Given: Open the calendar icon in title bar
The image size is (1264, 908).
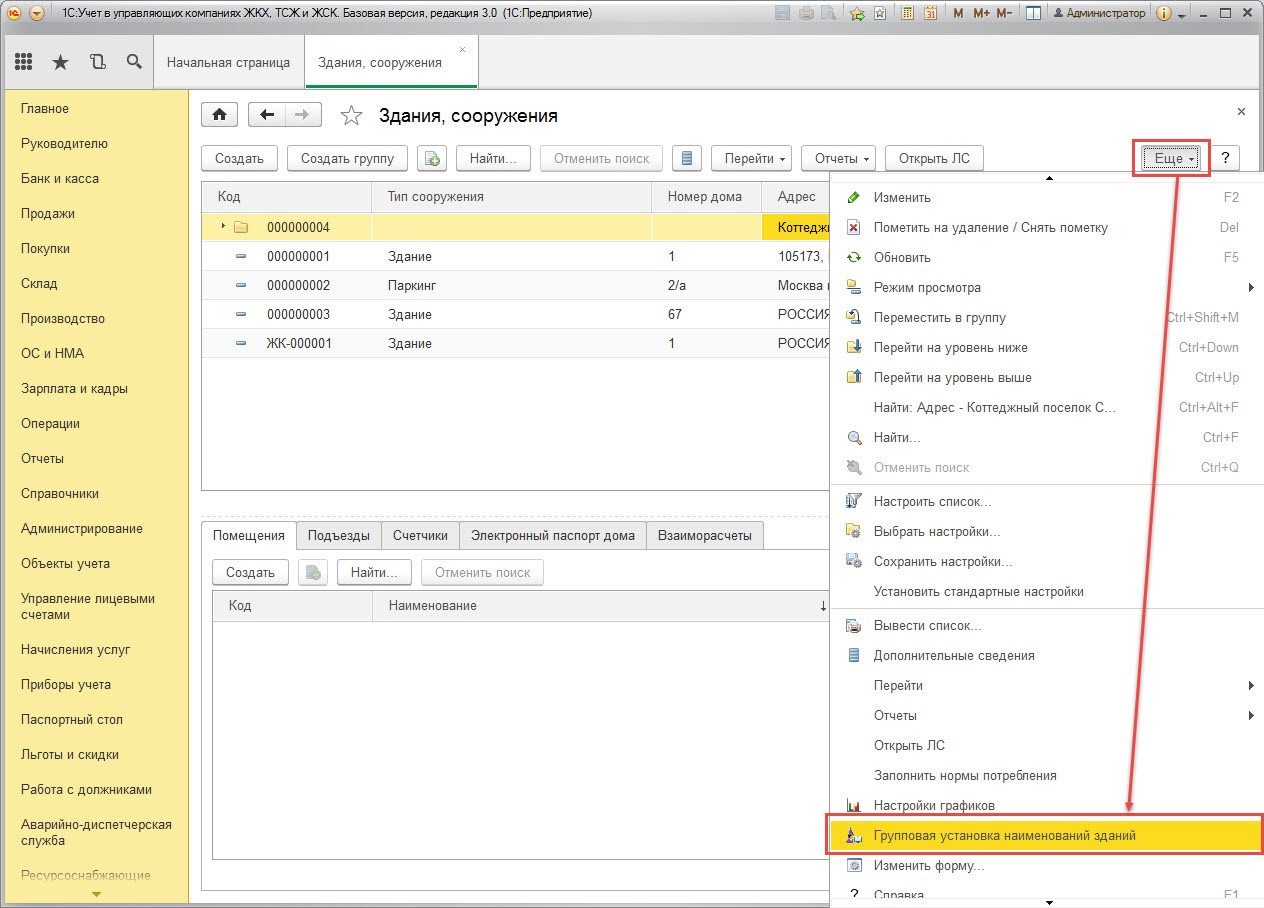Looking at the screenshot, I should click(930, 14).
